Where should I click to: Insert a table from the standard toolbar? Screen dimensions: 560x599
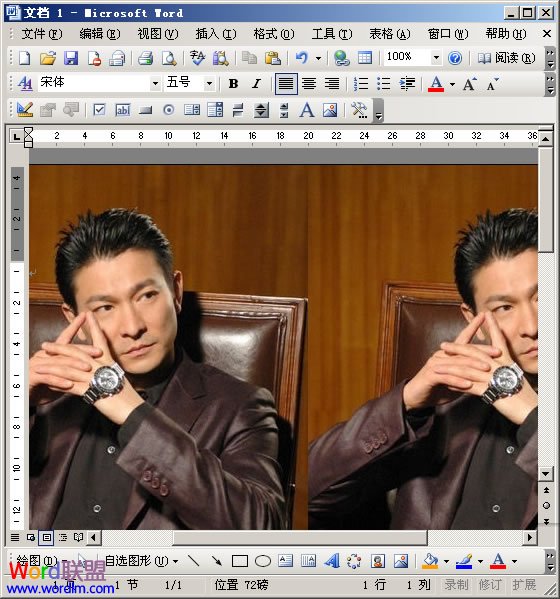pyautogui.click(x=365, y=58)
